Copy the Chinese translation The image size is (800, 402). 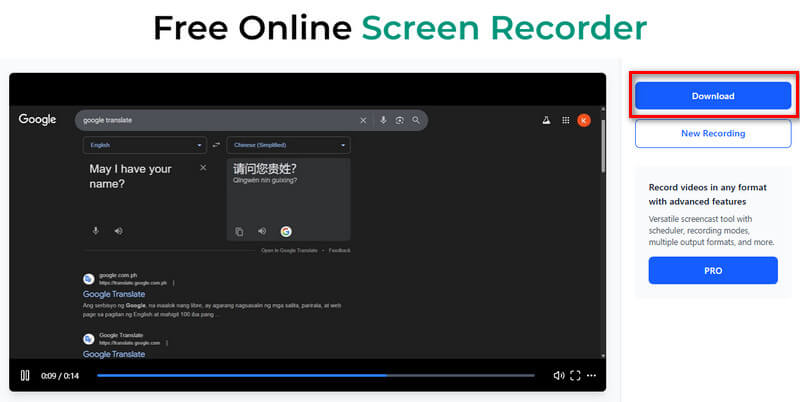pos(239,232)
